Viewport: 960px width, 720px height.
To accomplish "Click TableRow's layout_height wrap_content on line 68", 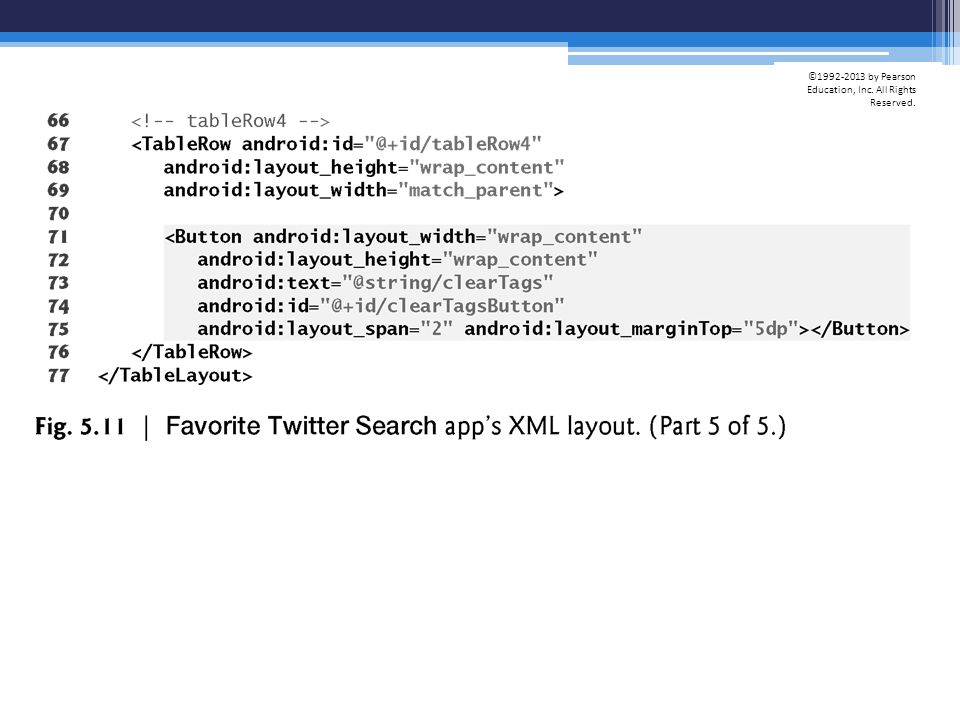I will pyautogui.click(x=364, y=167).
